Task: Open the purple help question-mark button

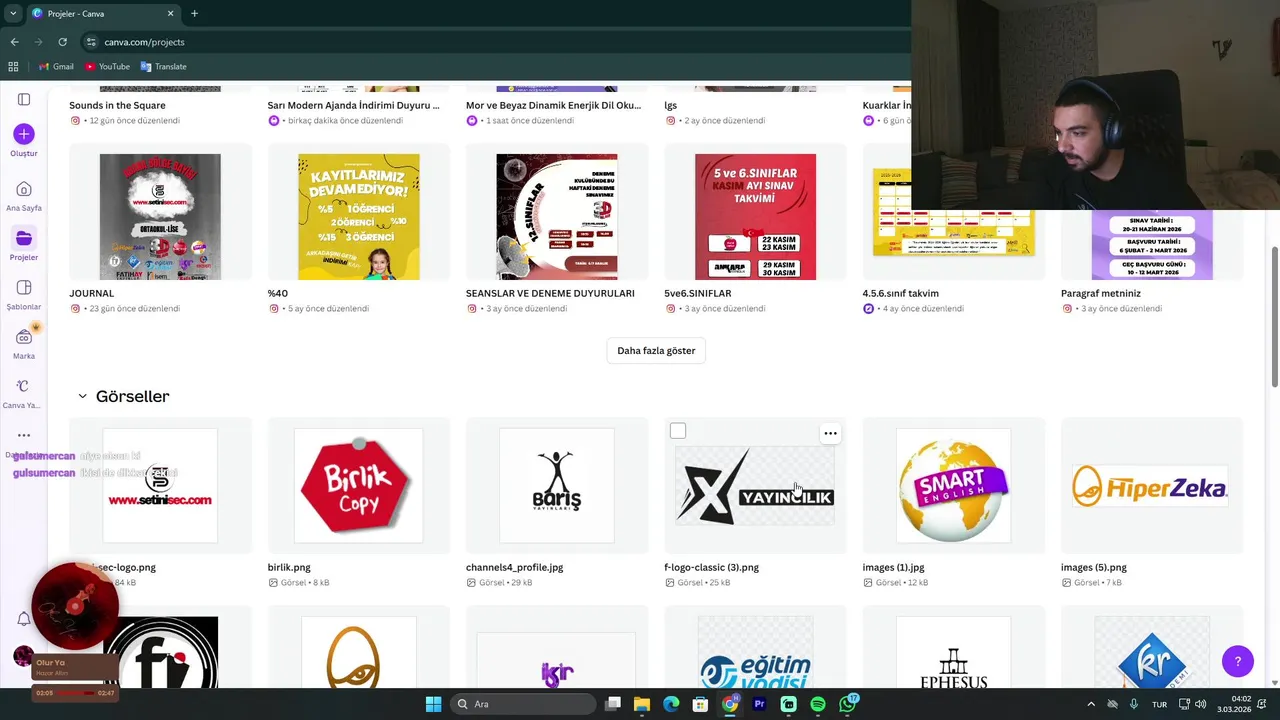Action: 1238,661
